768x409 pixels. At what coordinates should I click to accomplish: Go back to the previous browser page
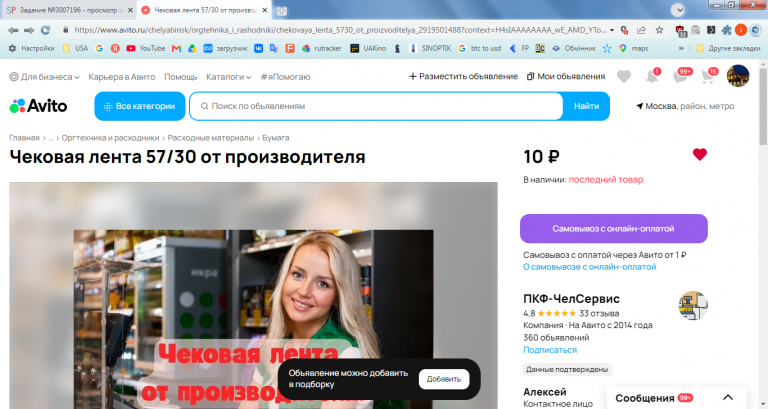pos(13,30)
